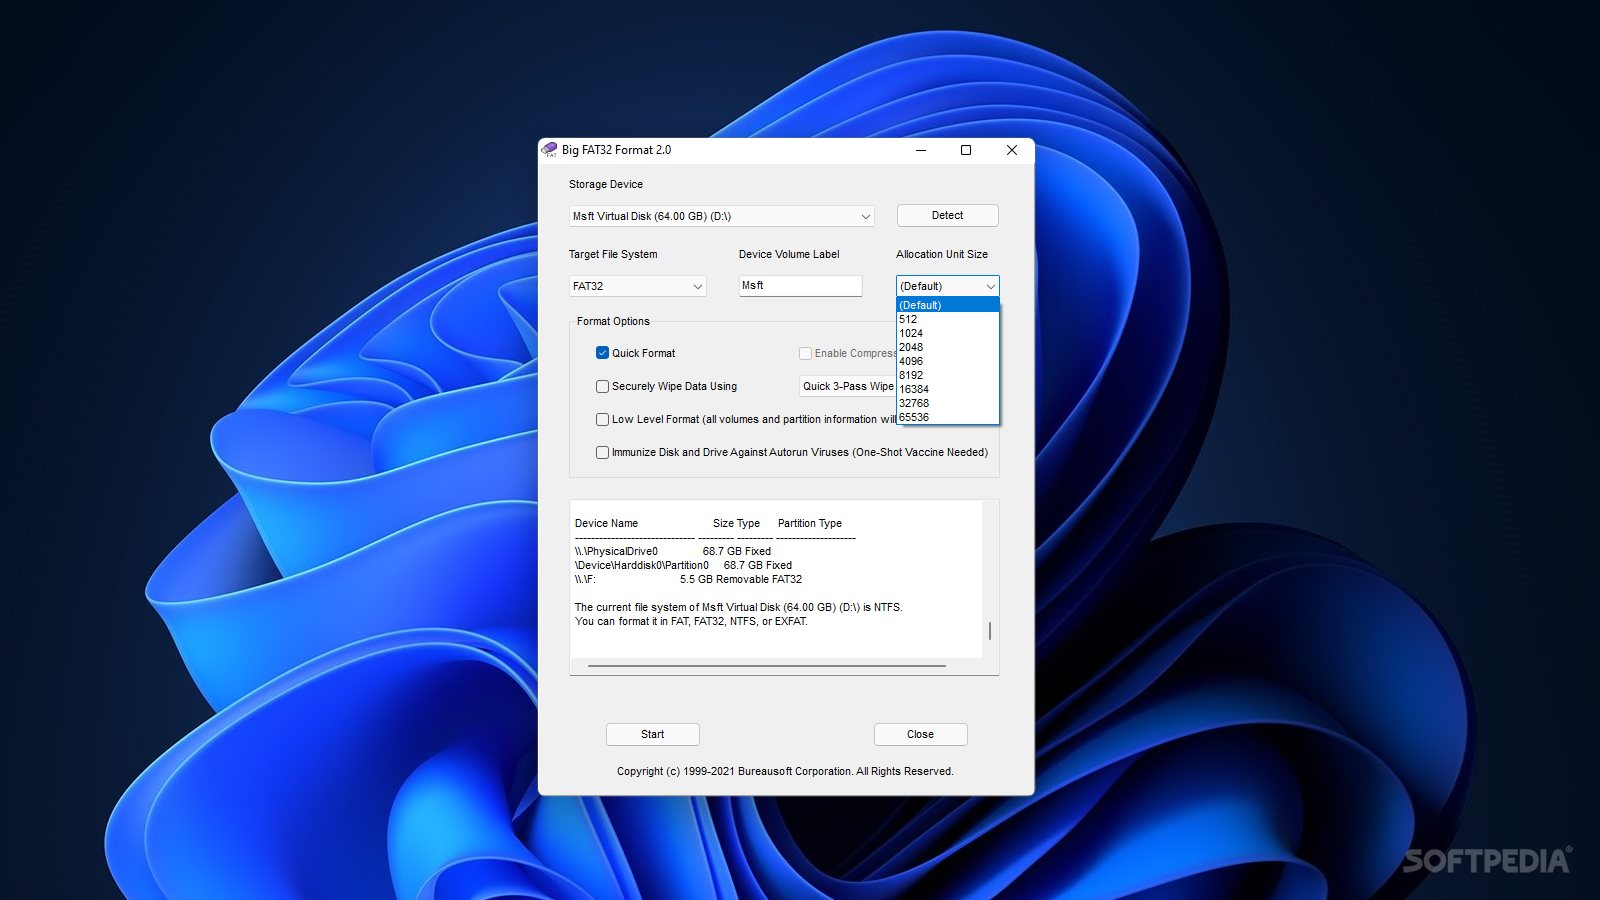Click the Device Name column header text

606,523
